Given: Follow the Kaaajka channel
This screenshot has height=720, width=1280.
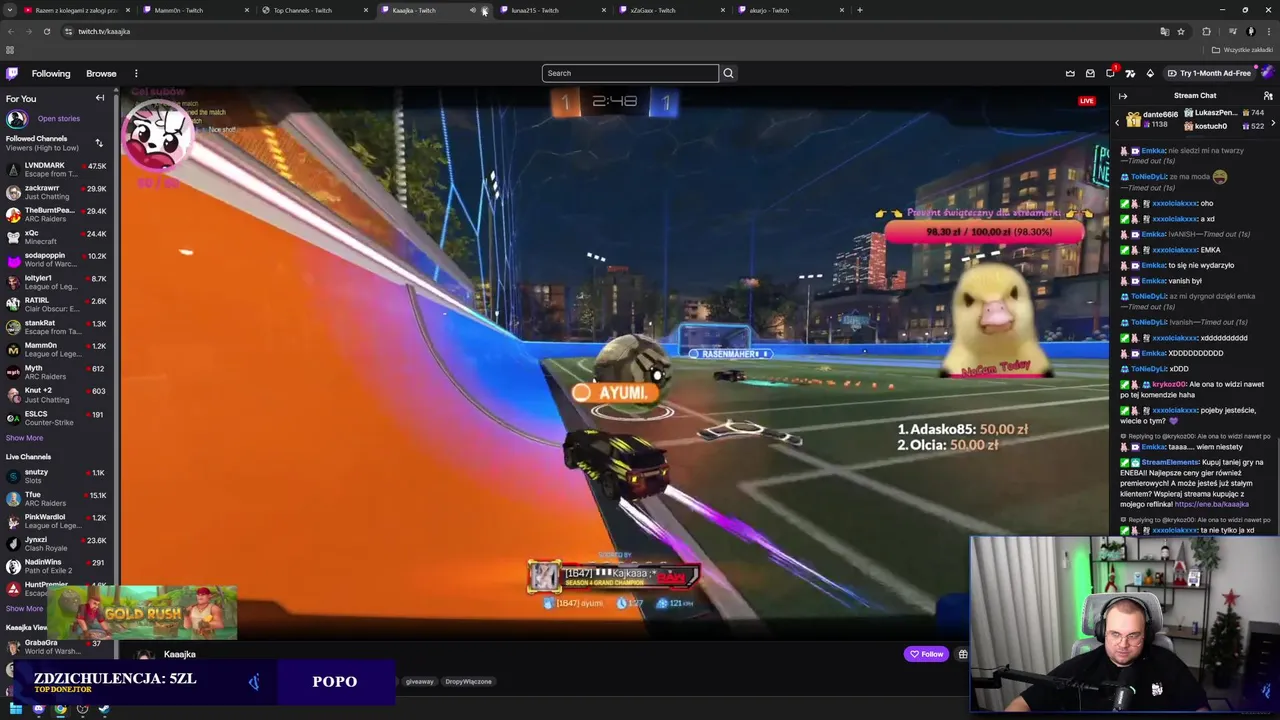Looking at the screenshot, I should (x=927, y=654).
